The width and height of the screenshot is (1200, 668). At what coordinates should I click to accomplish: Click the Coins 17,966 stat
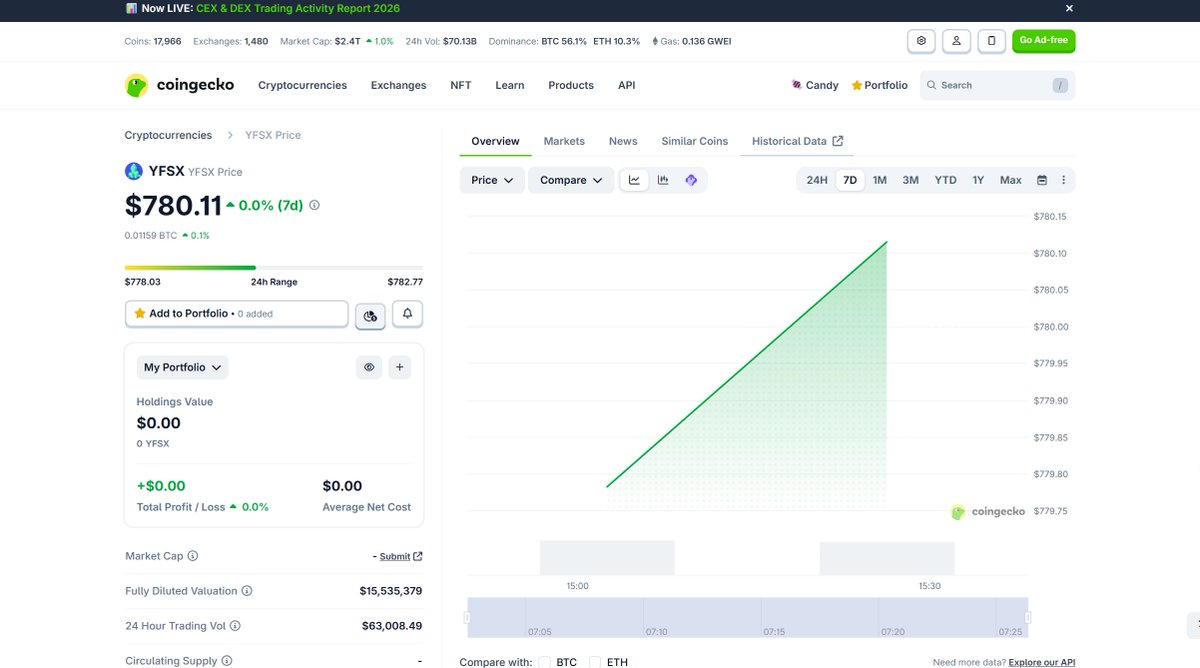pyautogui.click(x=153, y=41)
